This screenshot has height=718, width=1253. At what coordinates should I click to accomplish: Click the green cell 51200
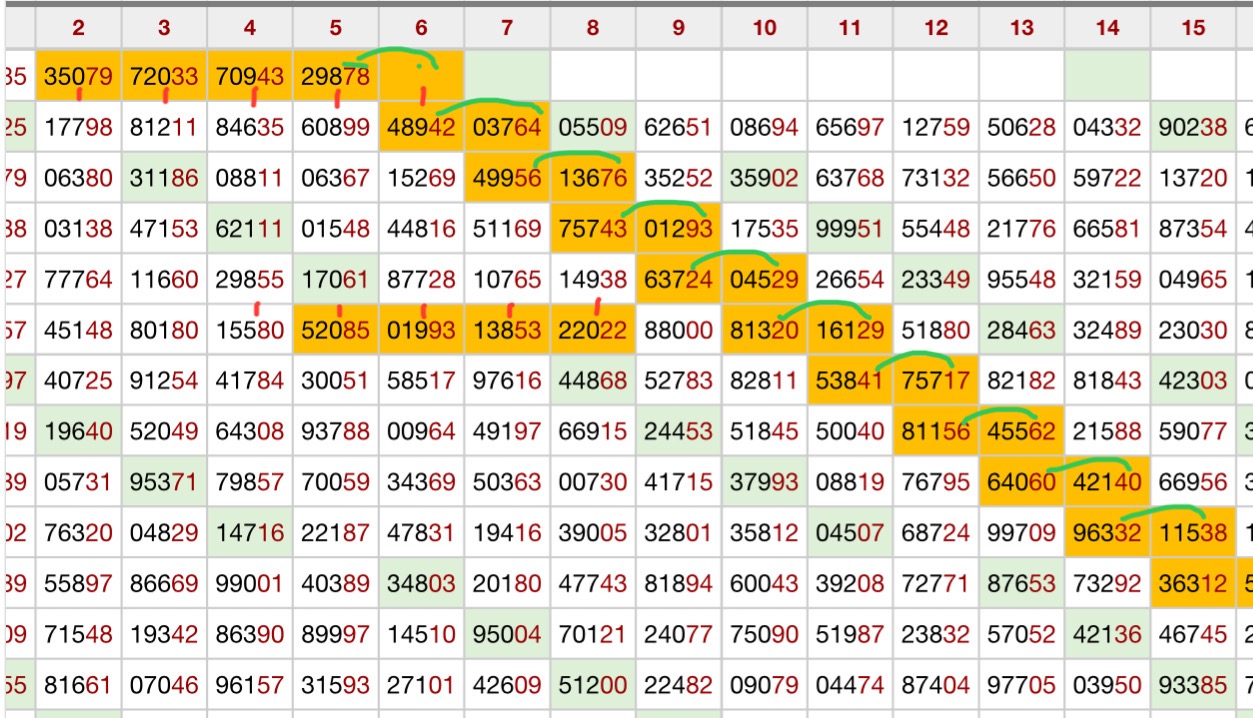[x=593, y=685]
